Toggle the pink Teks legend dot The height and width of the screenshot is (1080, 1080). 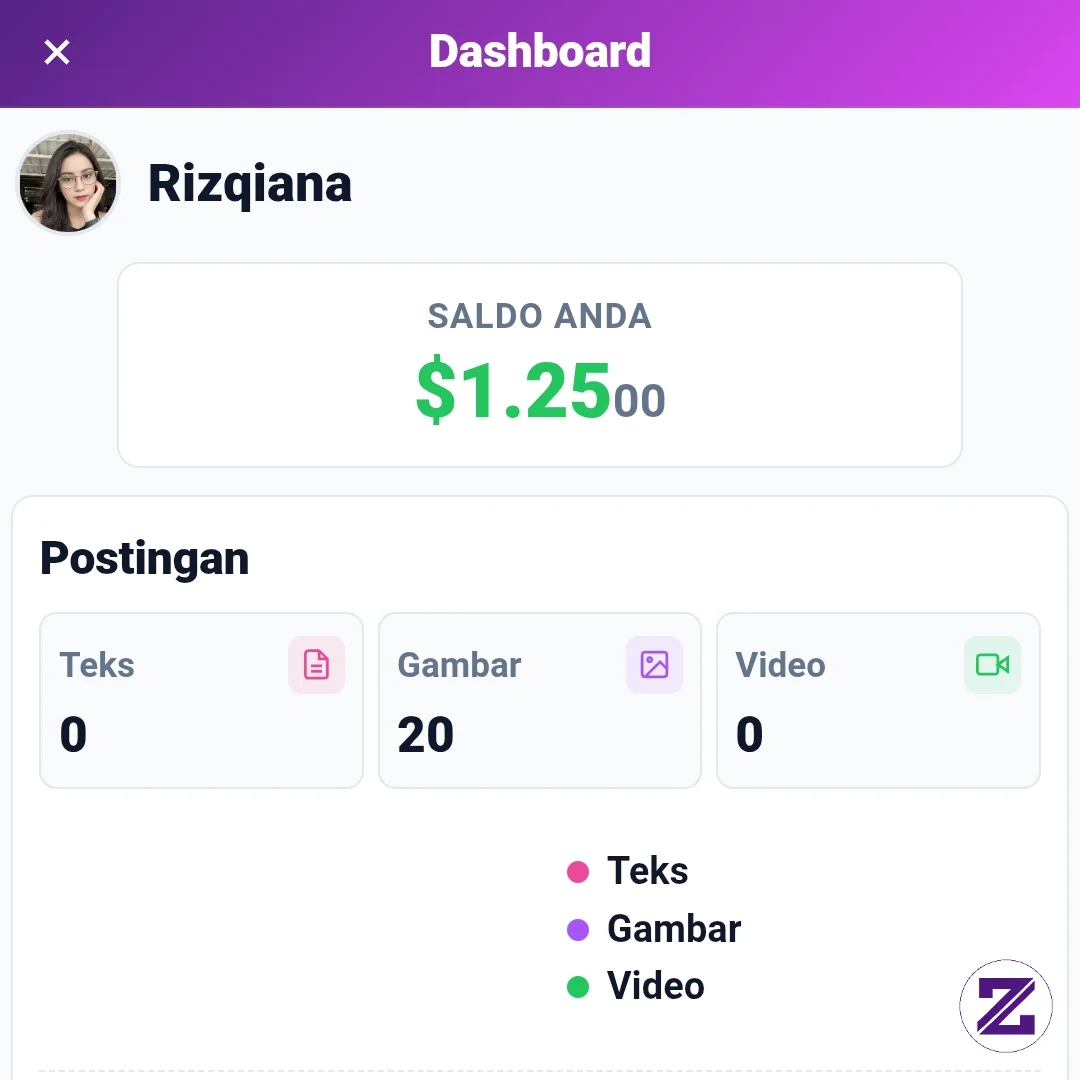coord(578,871)
